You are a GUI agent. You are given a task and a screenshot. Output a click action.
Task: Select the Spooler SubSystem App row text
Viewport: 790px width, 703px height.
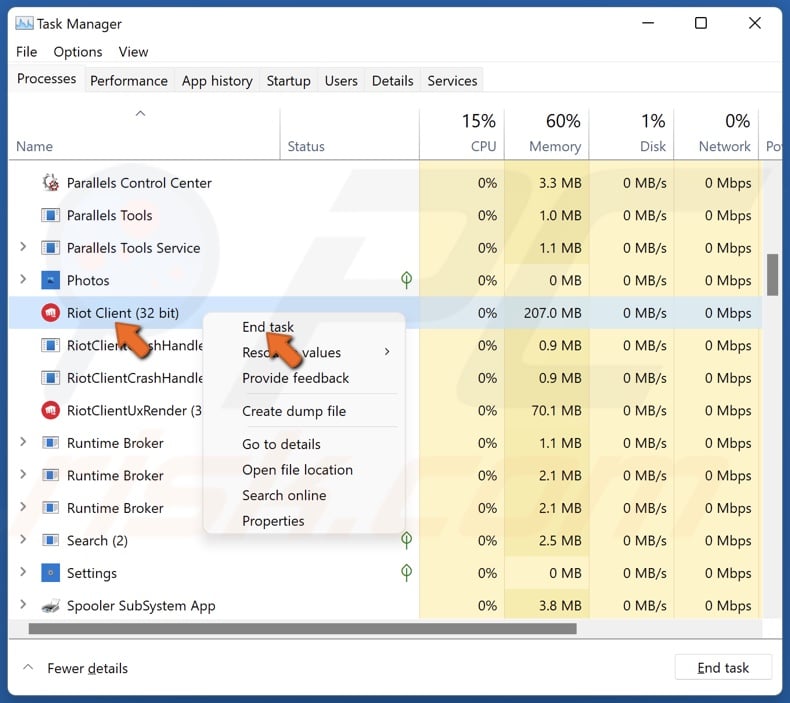click(141, 606)
